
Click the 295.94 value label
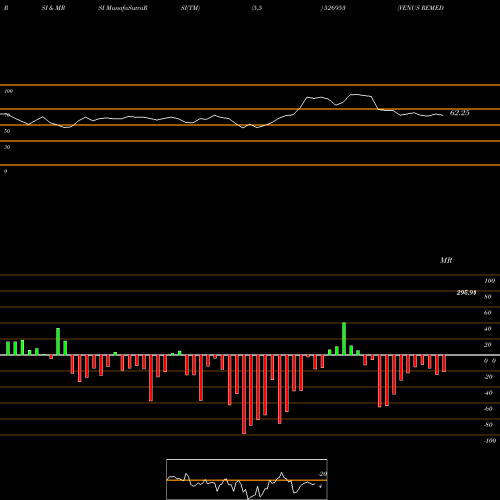(466, 293)
